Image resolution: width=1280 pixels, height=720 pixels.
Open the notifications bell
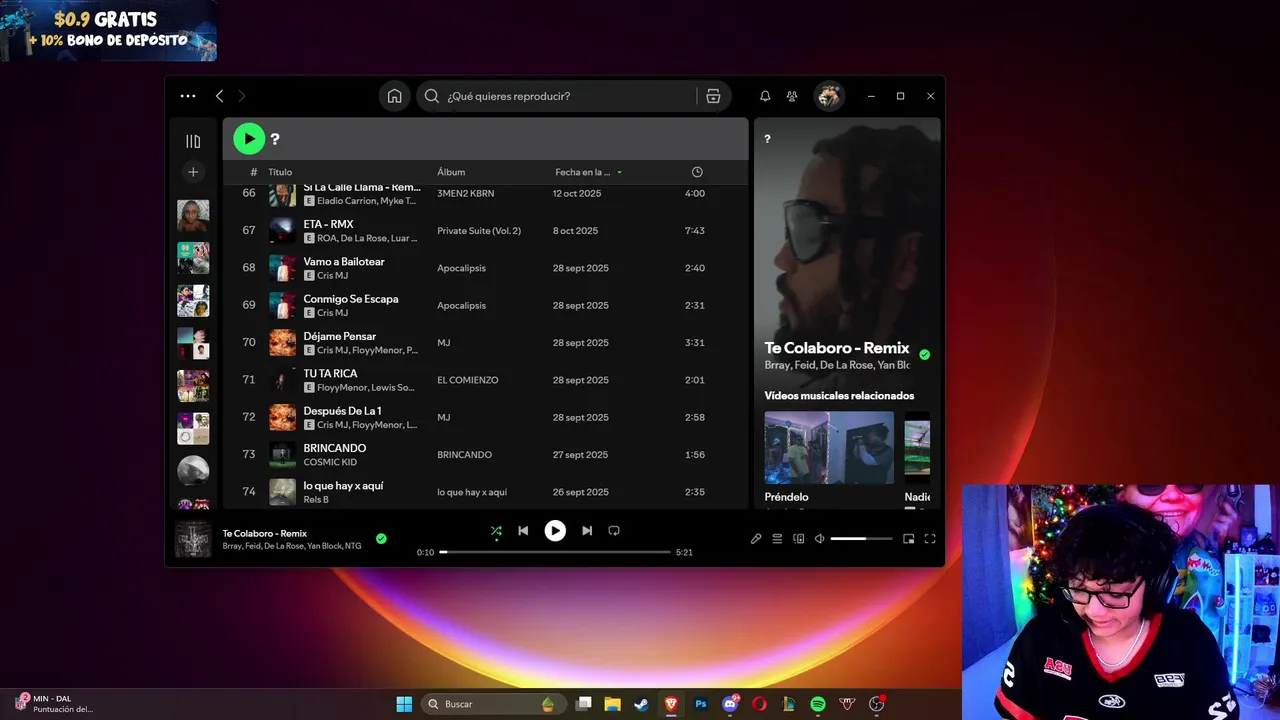tap(765, 96)
